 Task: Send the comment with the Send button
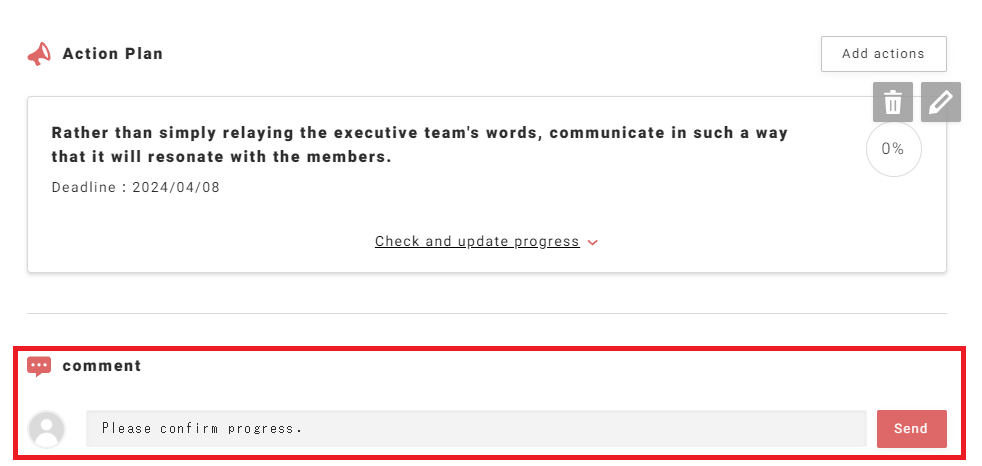point(911,429)
